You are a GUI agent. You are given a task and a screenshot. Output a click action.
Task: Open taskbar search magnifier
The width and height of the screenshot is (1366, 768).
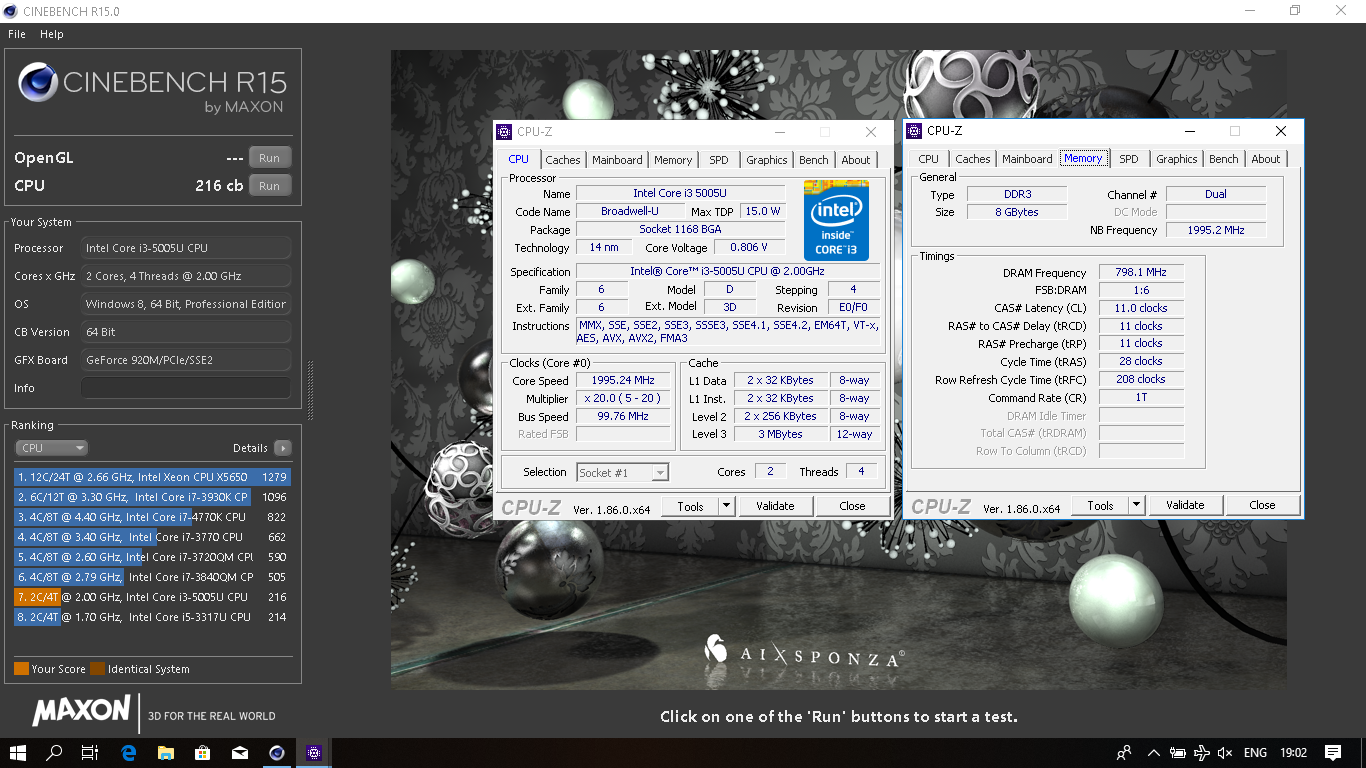[x=54, y=753]
